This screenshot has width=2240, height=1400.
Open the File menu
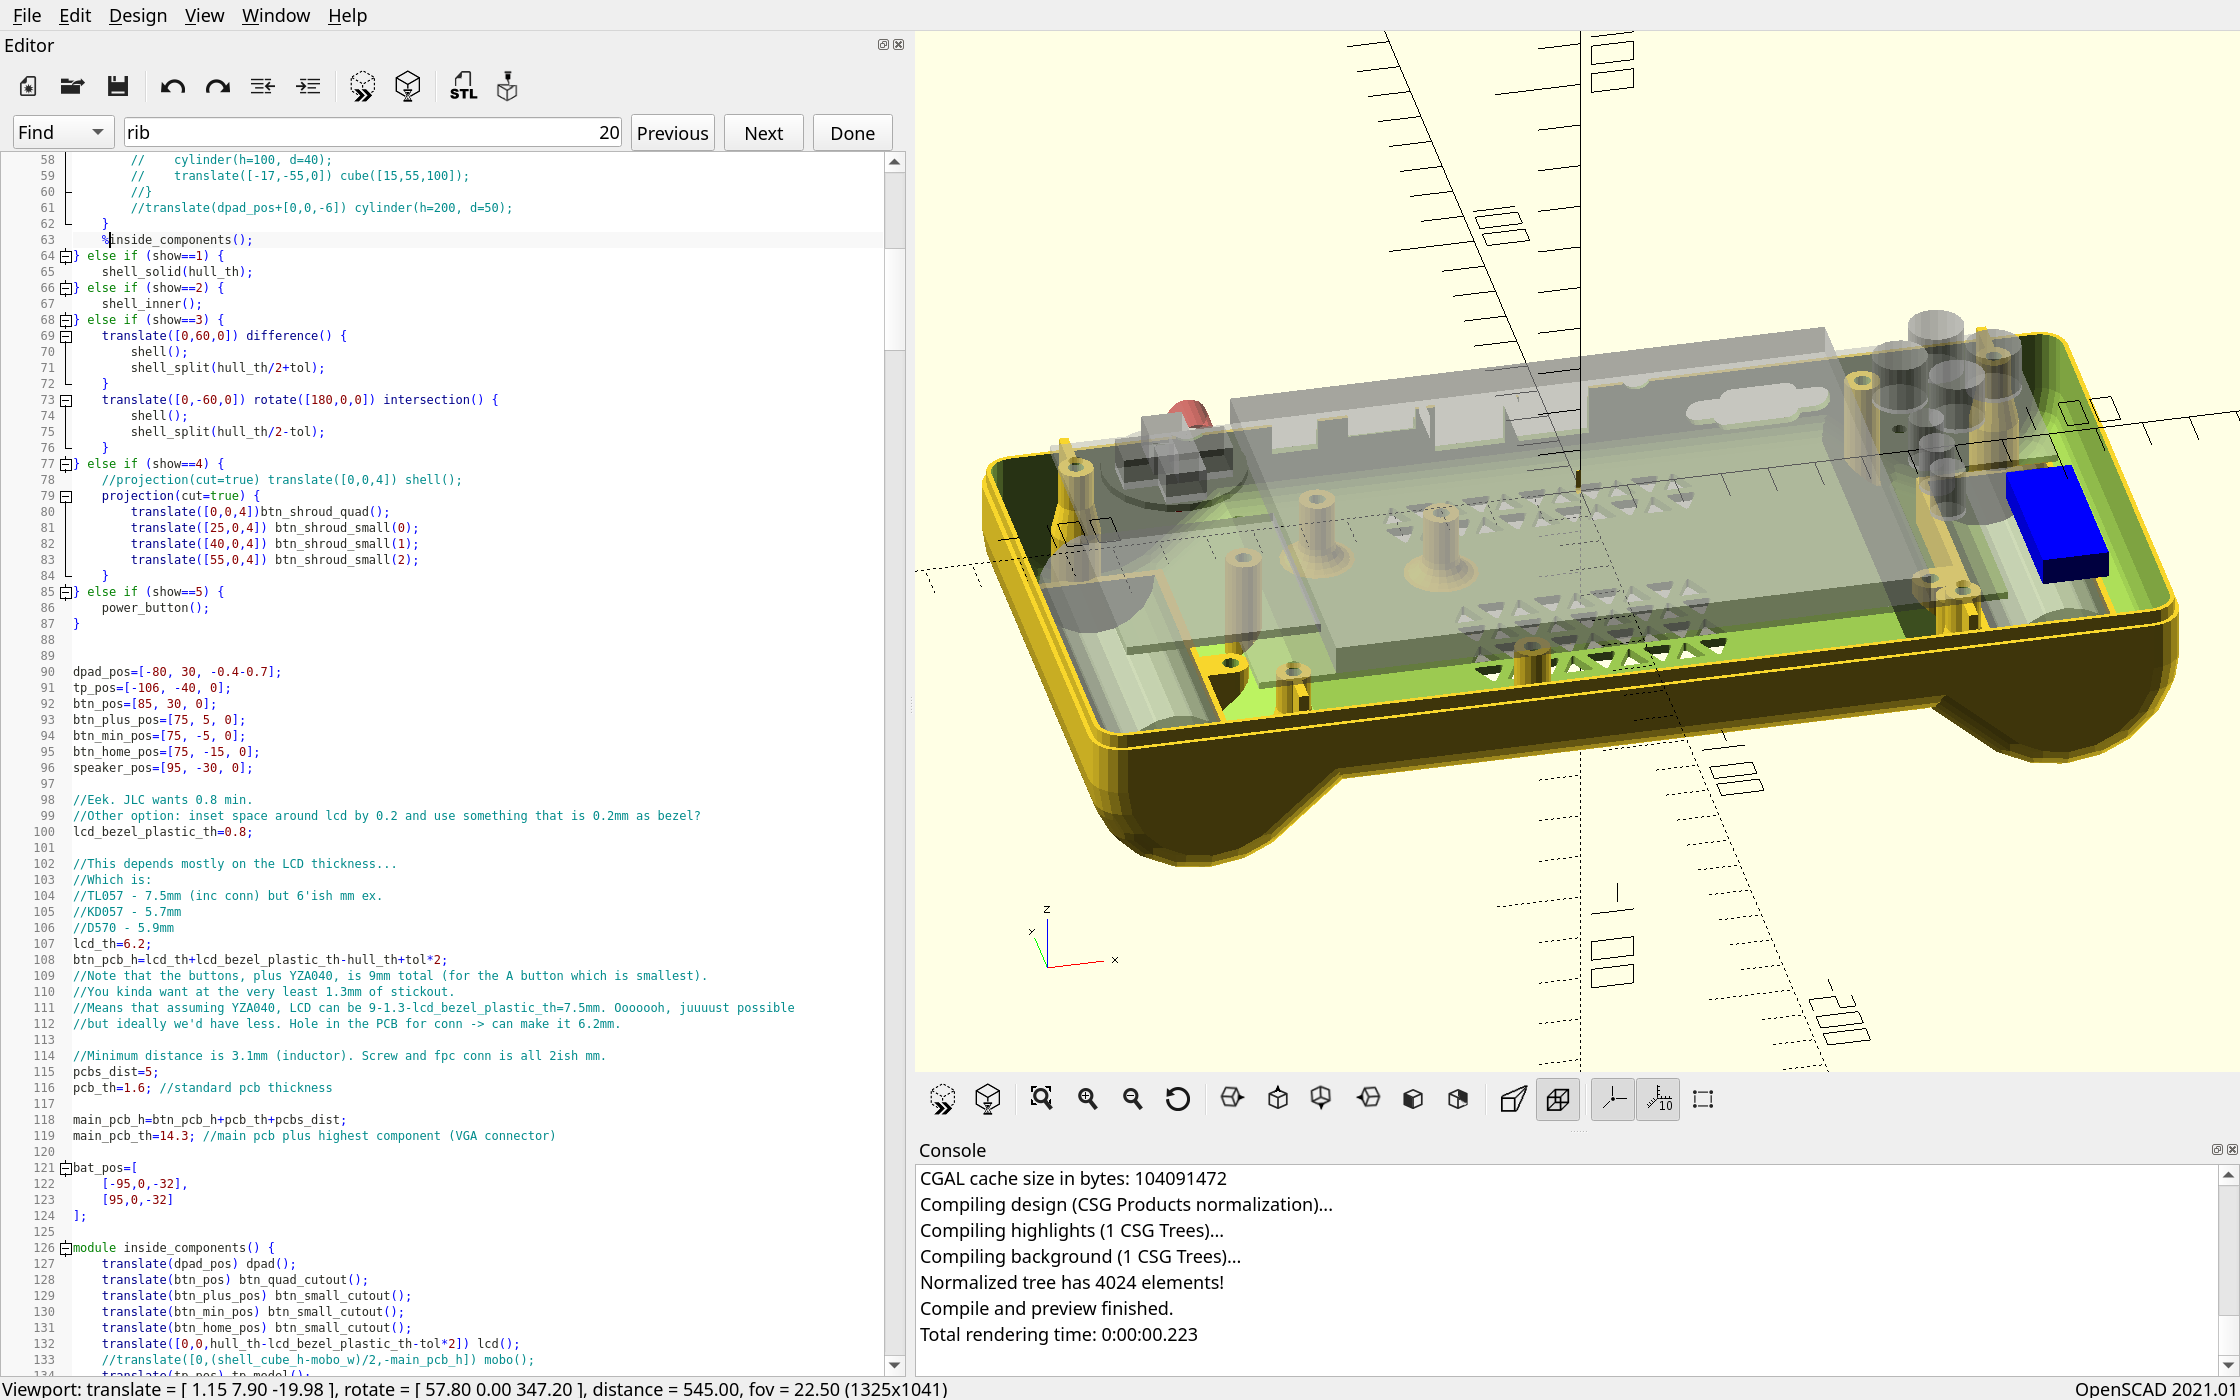tap(27, 15)
